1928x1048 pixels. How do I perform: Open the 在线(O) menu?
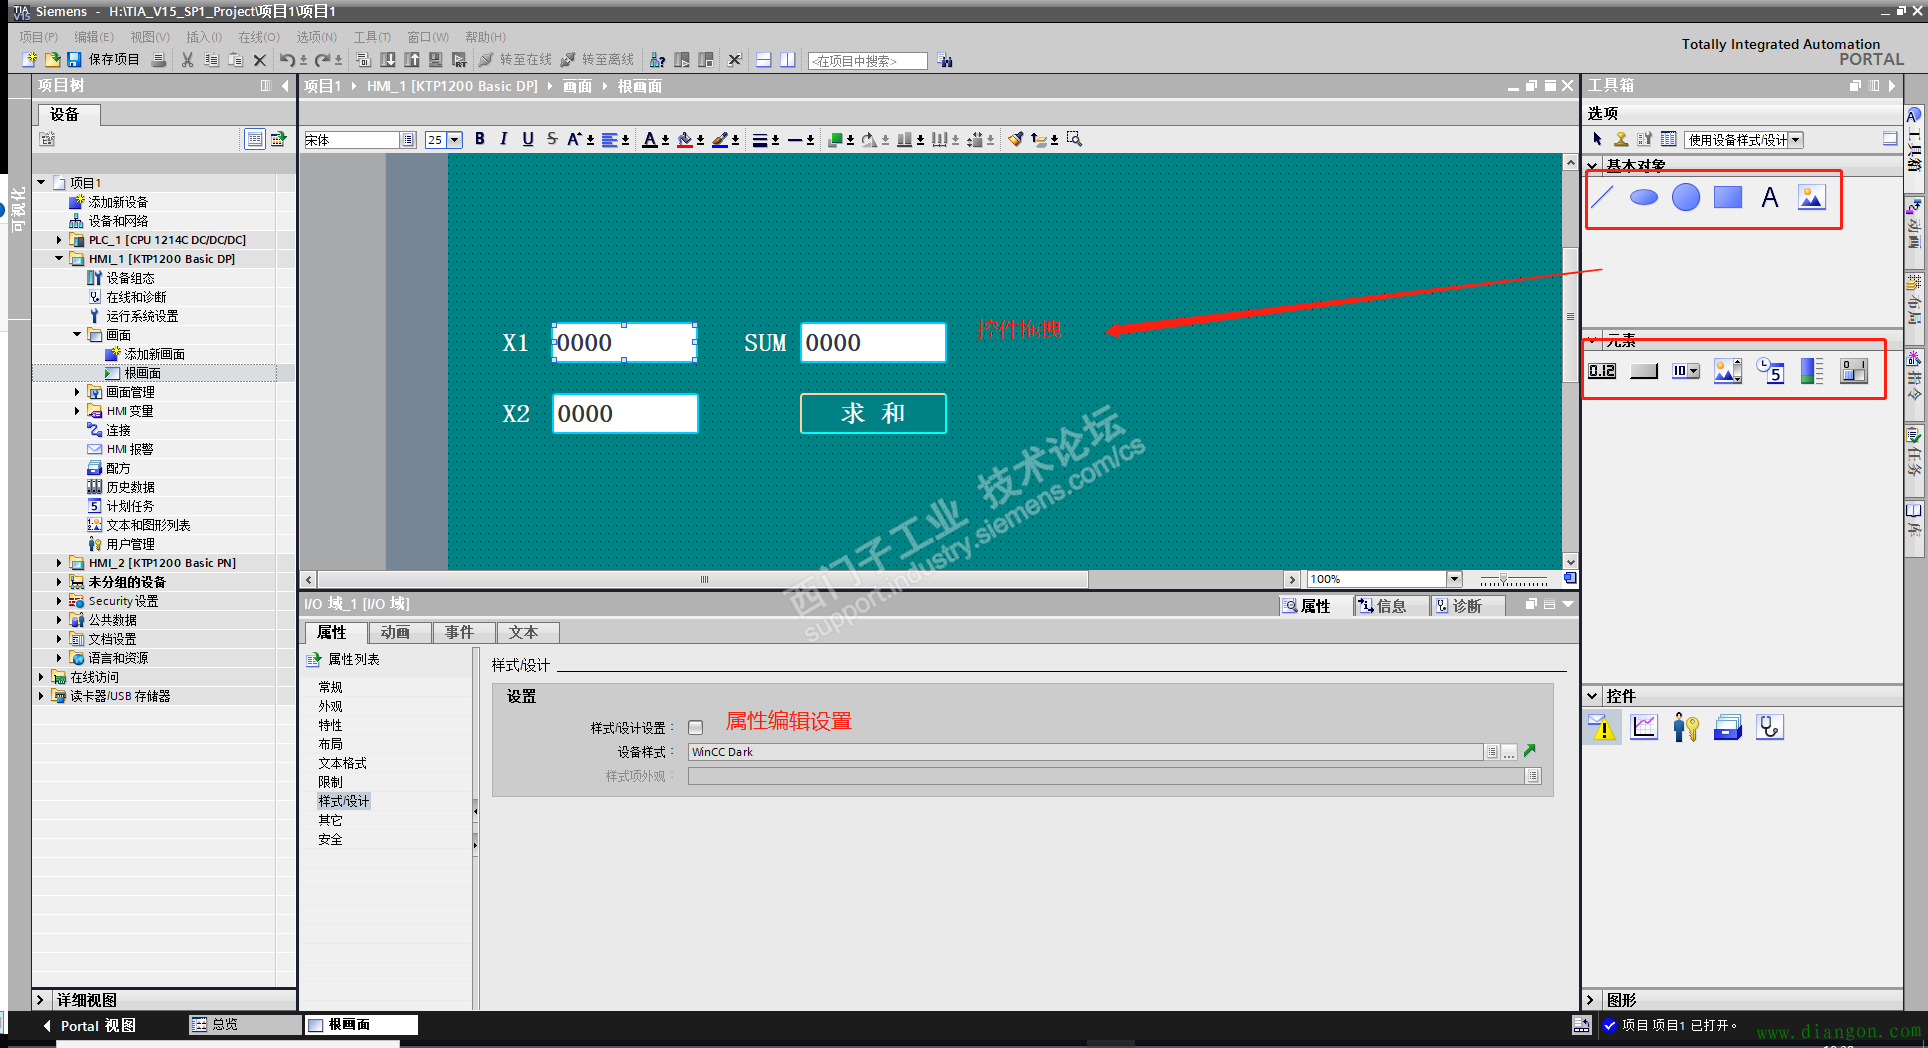pos(258,37)
